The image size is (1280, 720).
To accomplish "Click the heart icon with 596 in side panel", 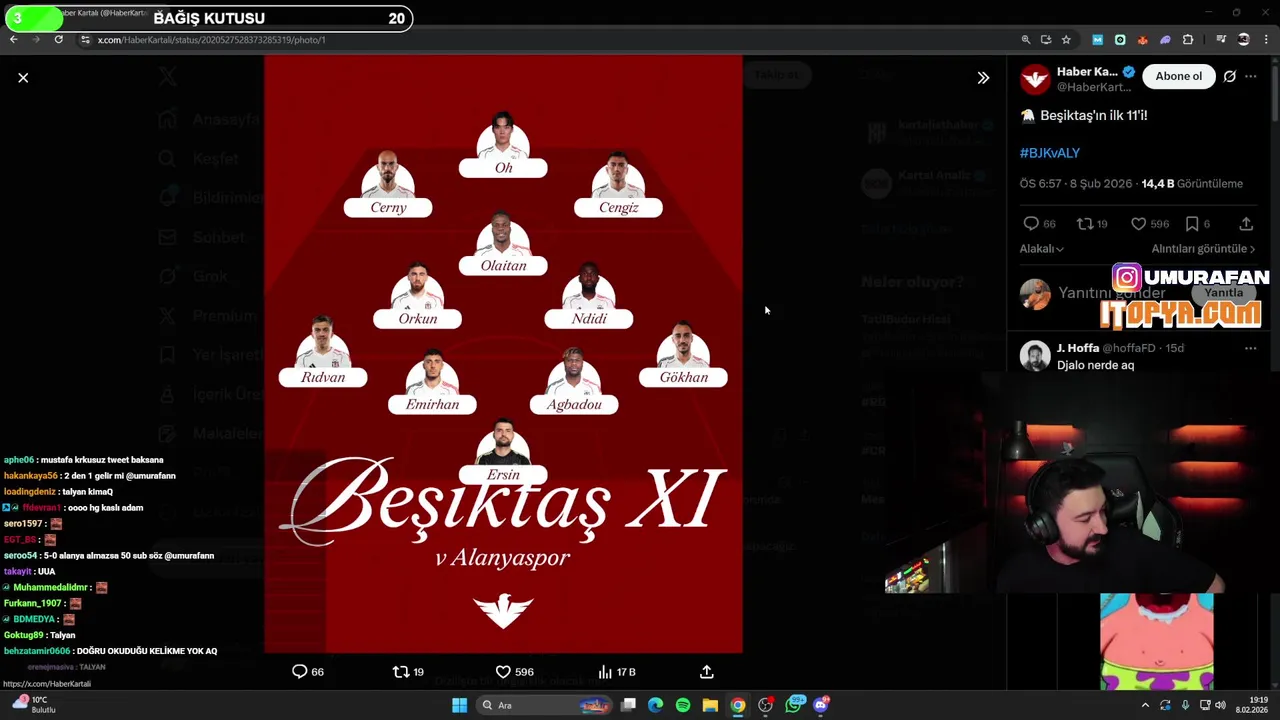I will click(x=1138, y=224).
